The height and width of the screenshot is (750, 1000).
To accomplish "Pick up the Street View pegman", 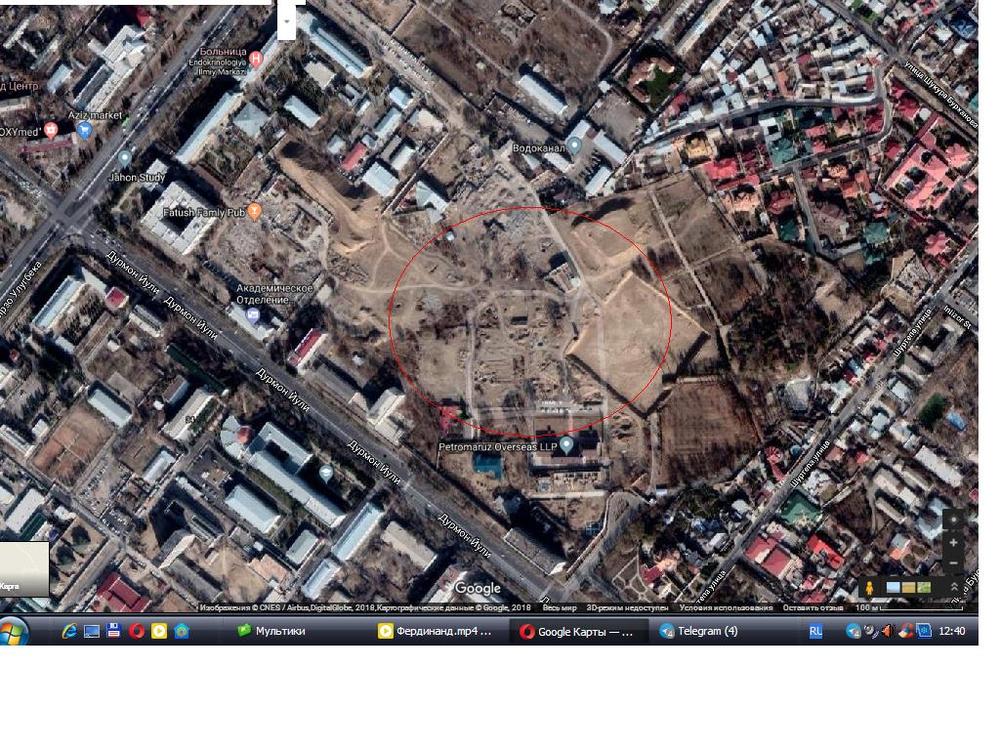I will pos(871,587).
